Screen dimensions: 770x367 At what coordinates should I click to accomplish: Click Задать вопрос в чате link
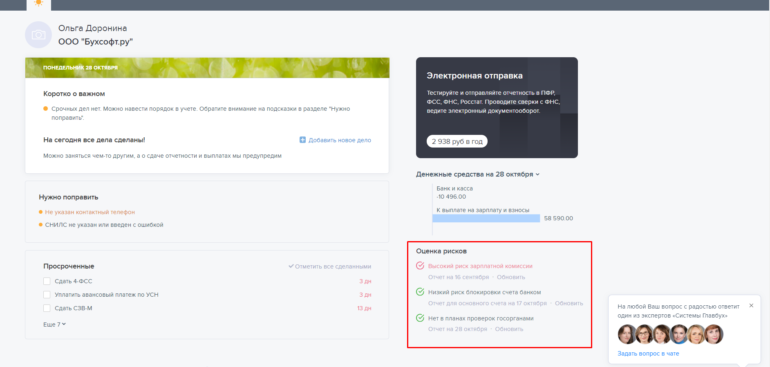tap(648, 353)
